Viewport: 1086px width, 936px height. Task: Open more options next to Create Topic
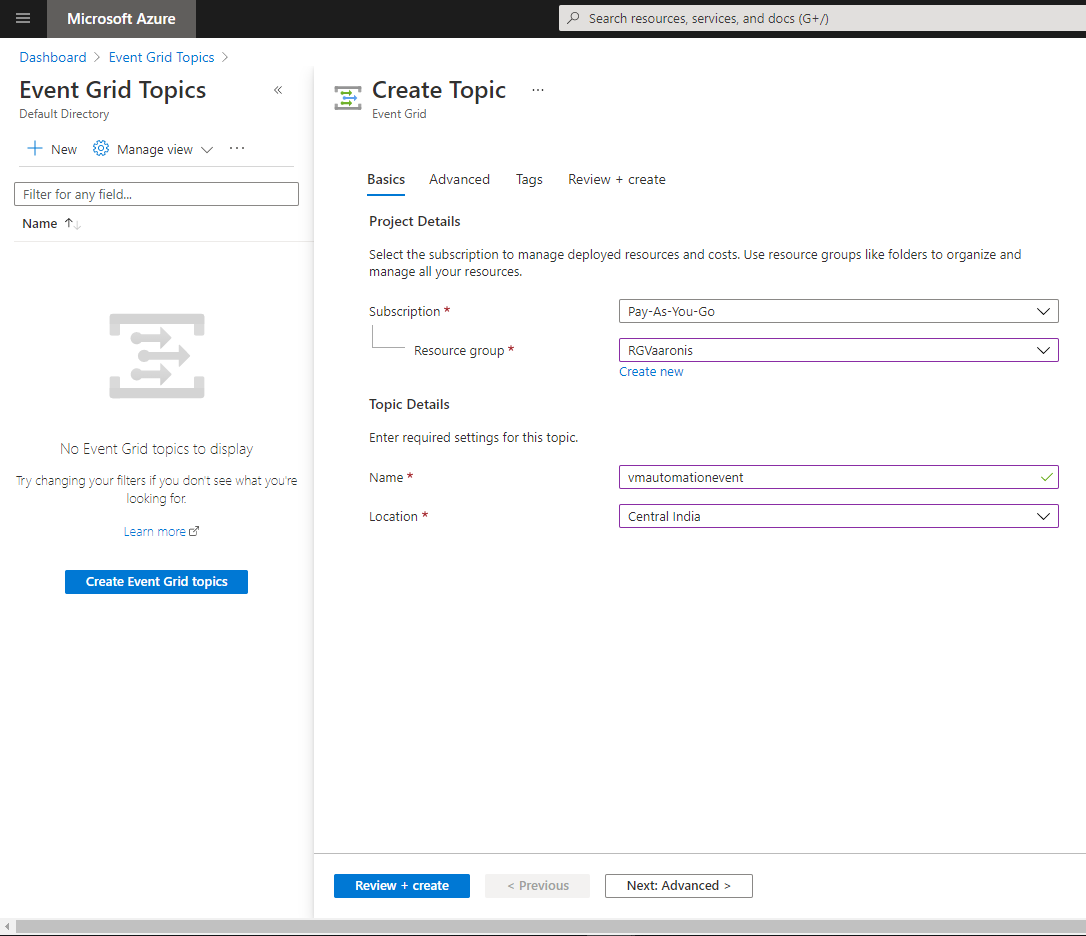[537, 90]
